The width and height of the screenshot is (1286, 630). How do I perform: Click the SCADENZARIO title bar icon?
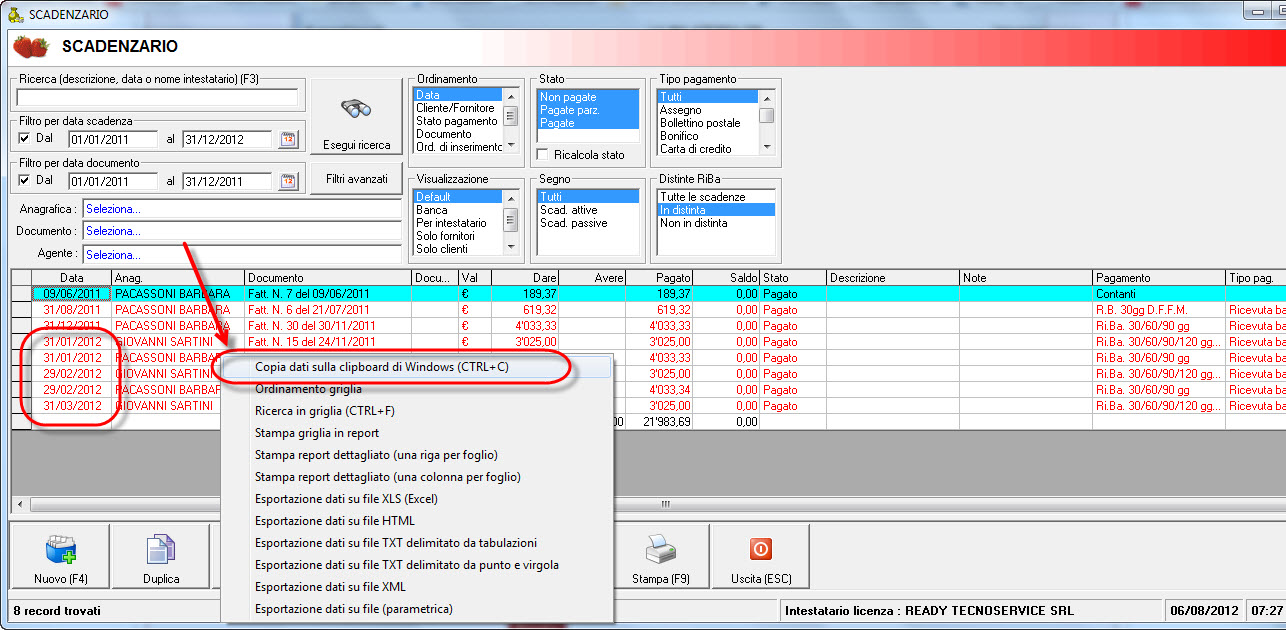tap(14, 14)
